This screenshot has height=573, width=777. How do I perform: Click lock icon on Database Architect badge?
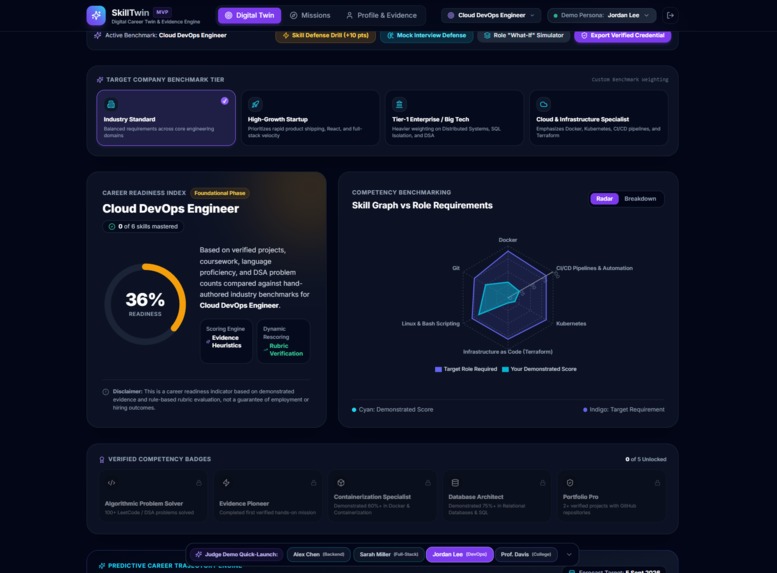[543, 483]
